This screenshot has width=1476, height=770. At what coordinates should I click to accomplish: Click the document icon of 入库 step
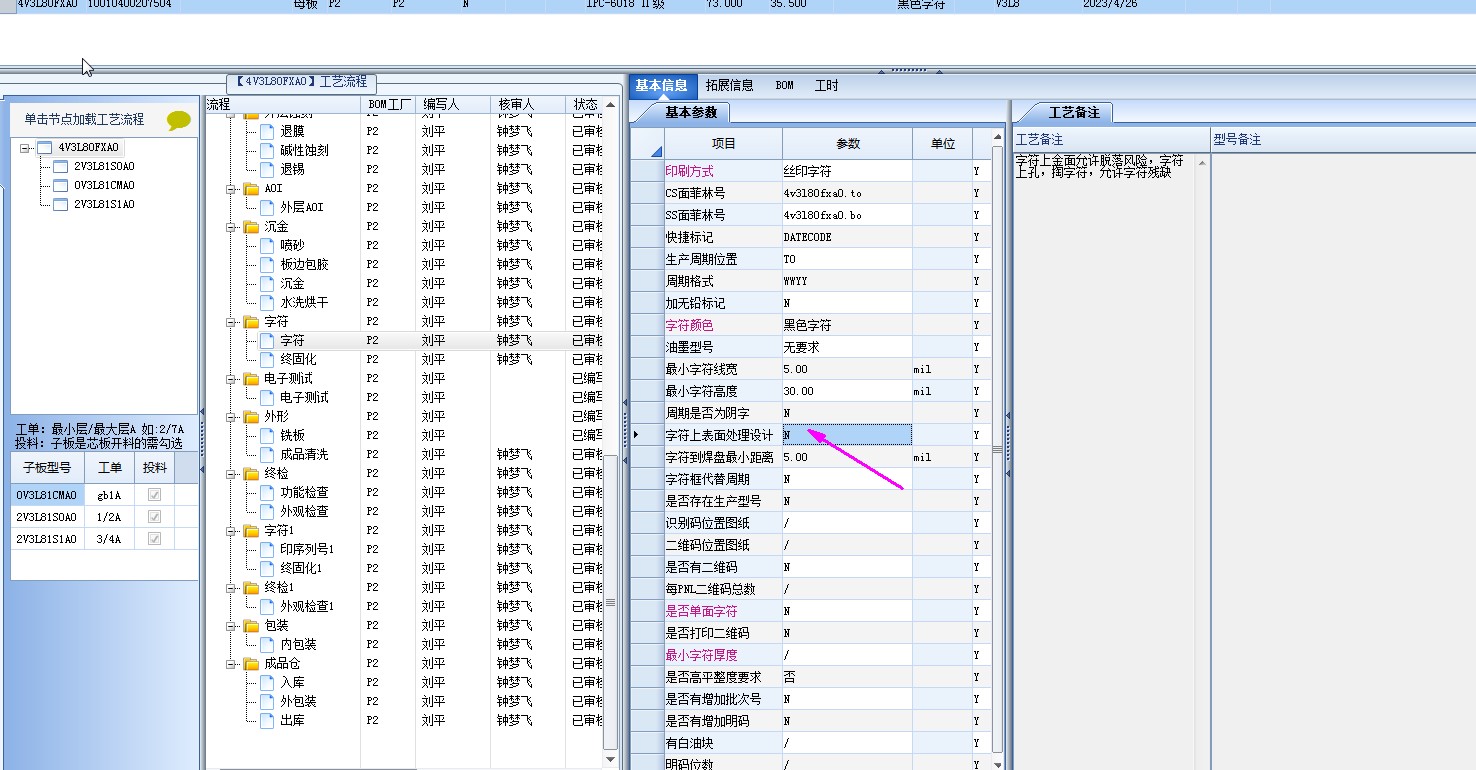click(267, 682)
